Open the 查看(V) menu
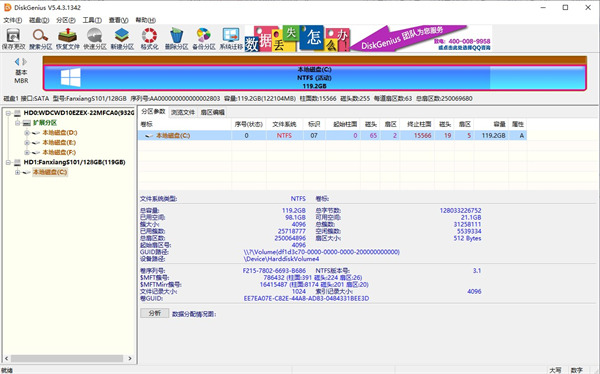The height and width of the screenshot is (374, 600). tap(119, 20)
